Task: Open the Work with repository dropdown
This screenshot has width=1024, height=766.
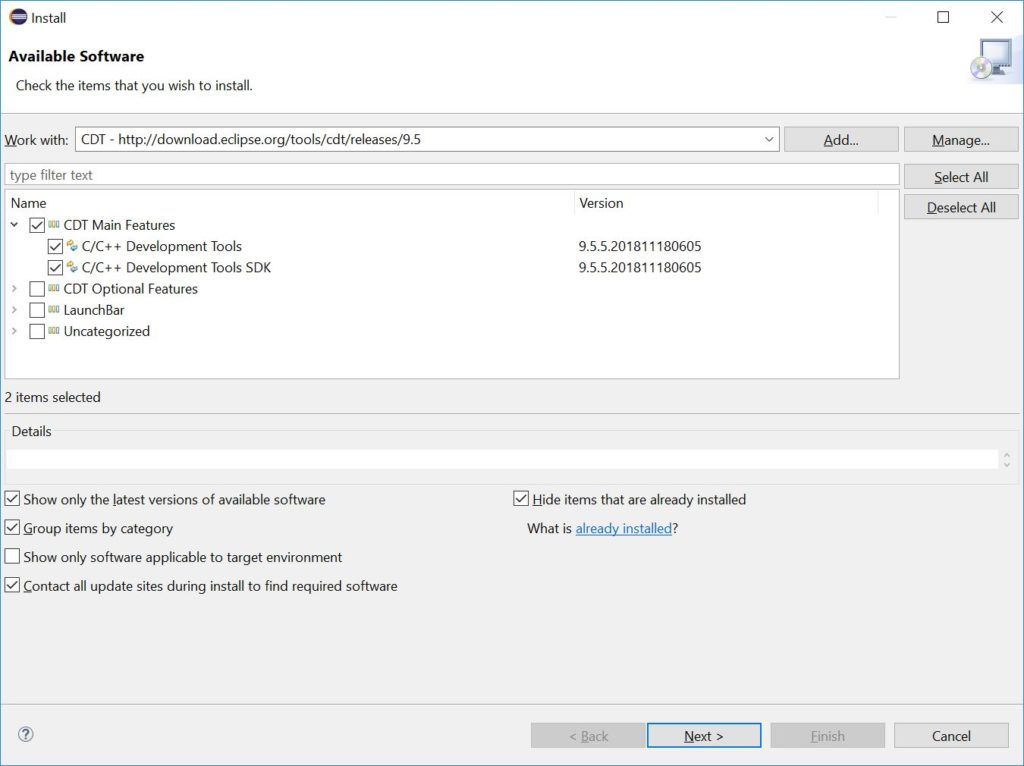Action: [x=770, y=139]
